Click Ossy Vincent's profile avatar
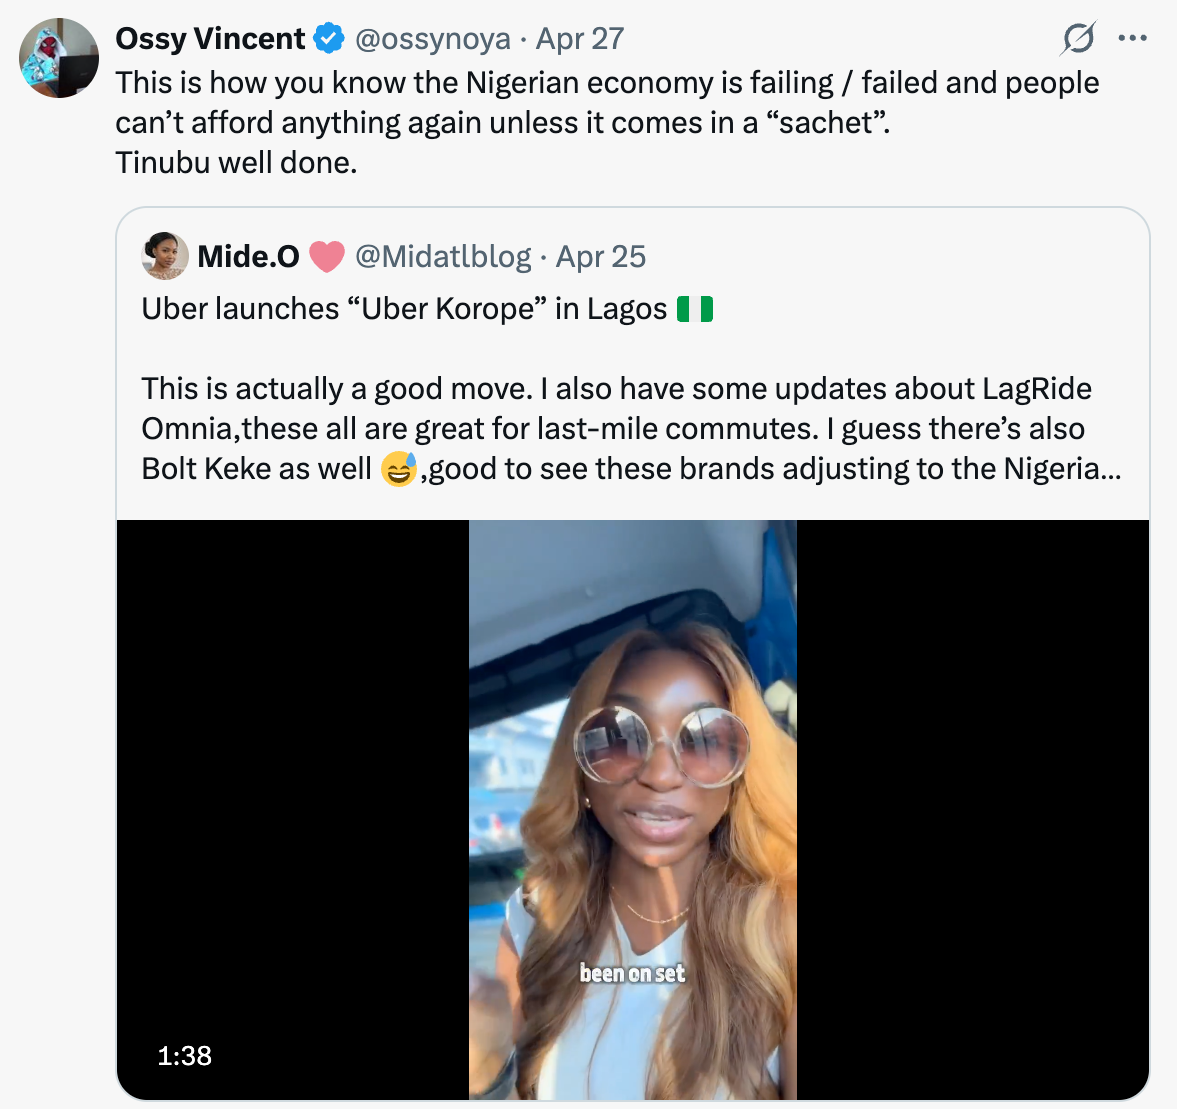Screen dimensions: 1177x1109 [59, 58]
